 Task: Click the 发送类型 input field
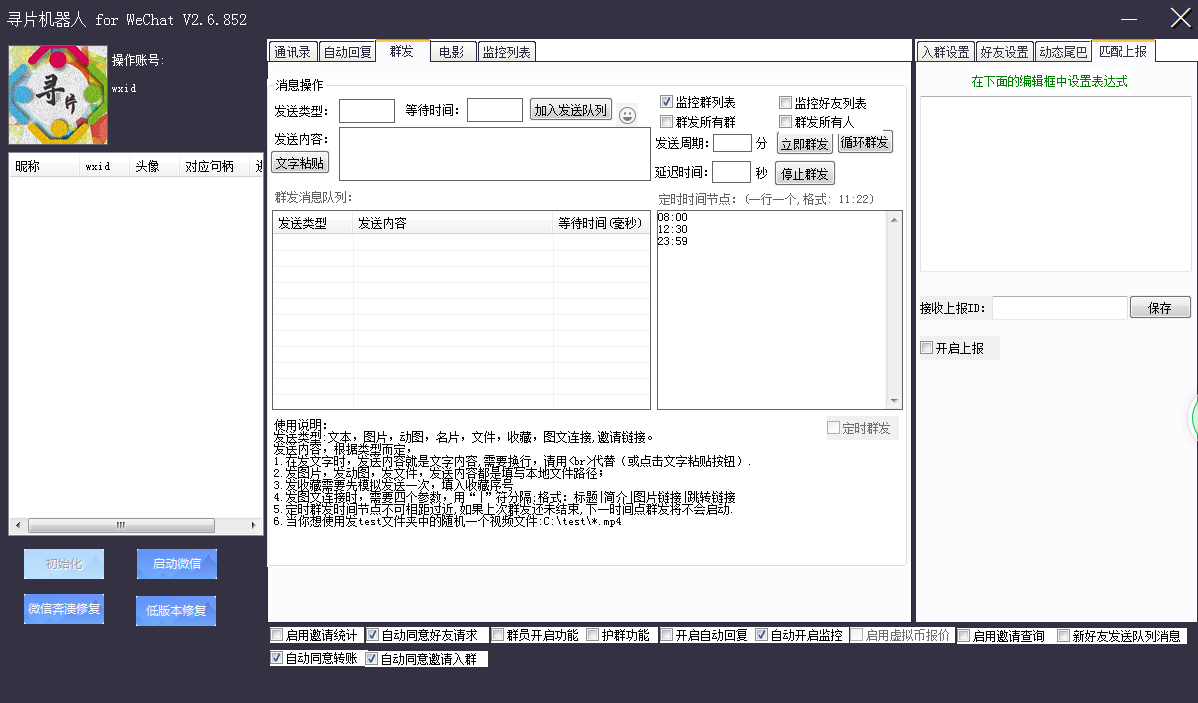pyautogui.click(x=367, y=111)
